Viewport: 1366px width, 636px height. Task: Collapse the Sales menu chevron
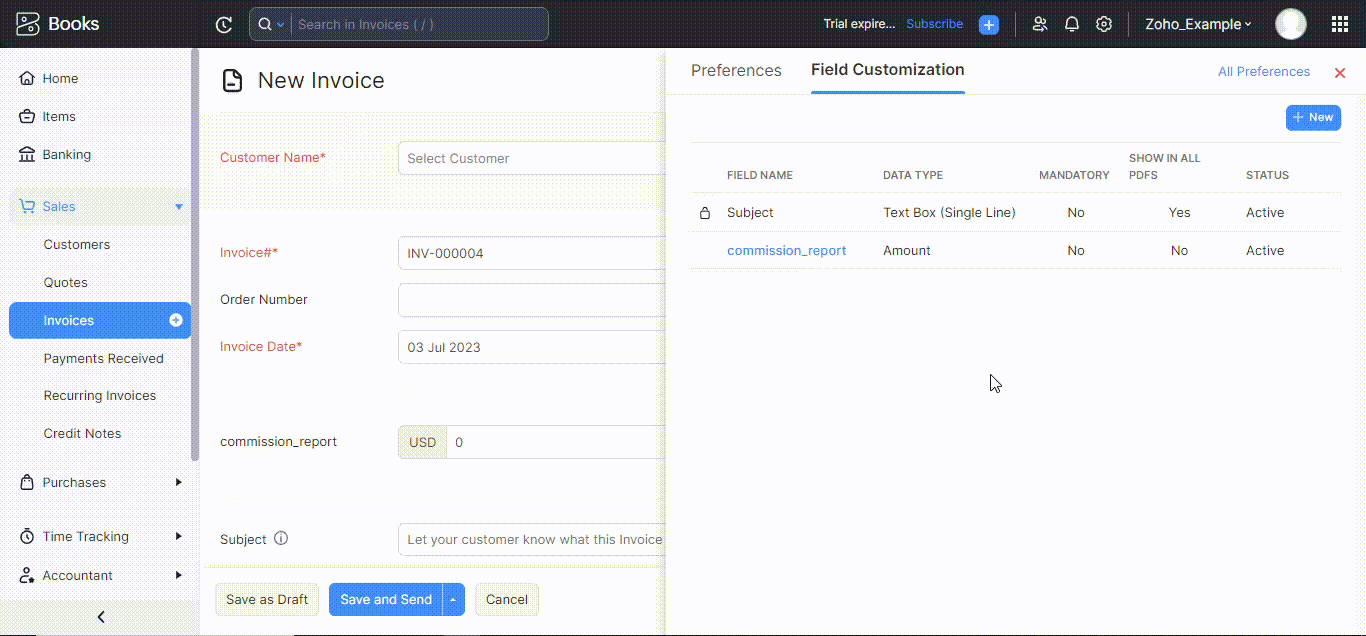179,206
